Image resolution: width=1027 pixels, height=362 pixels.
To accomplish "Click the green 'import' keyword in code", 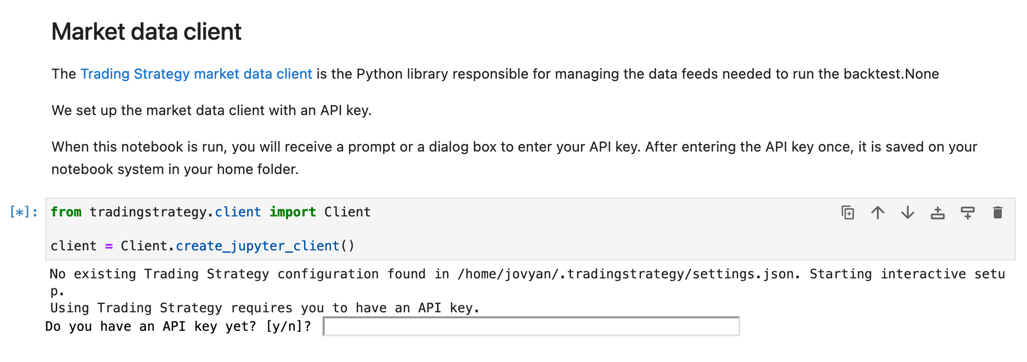I will click(293, 212).
